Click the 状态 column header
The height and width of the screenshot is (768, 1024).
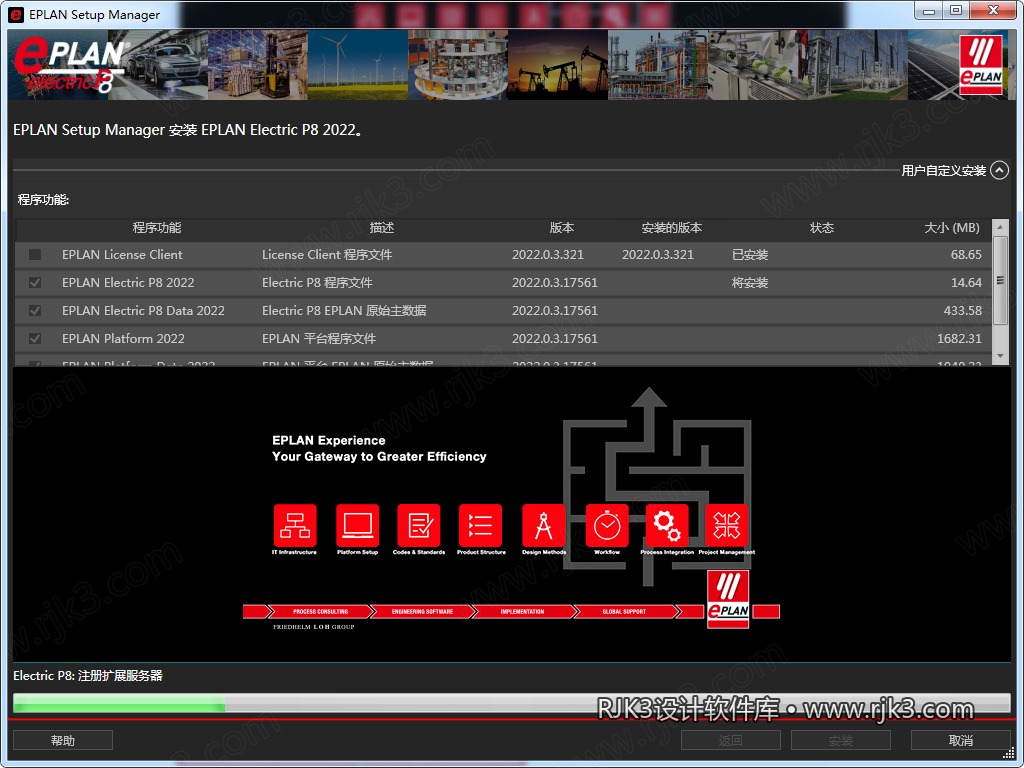tap(822, 228)
